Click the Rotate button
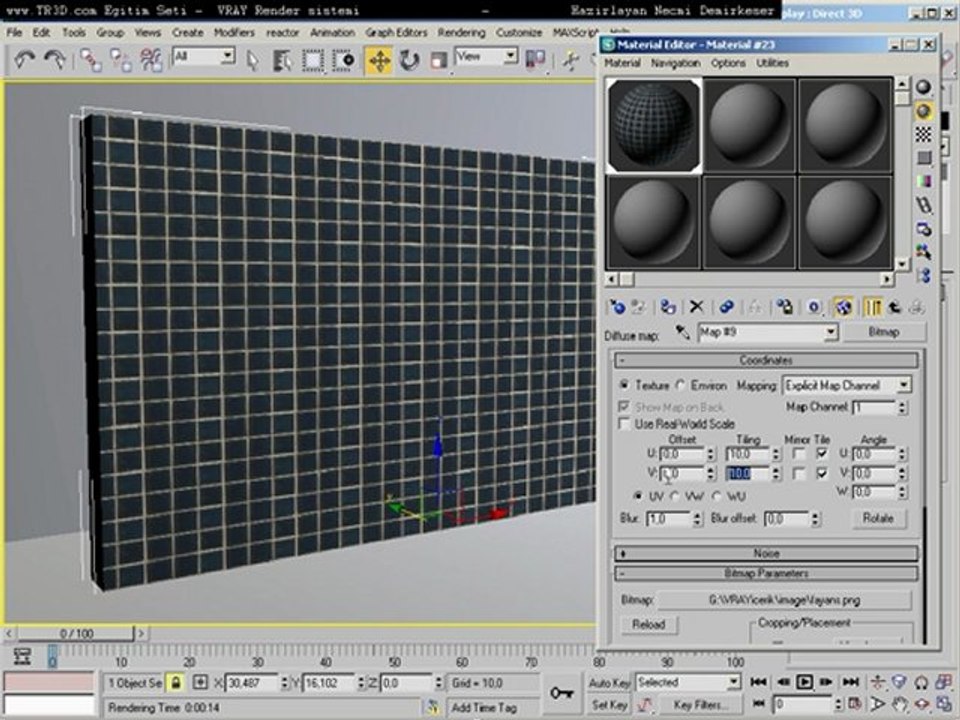Viewport: 960px width, 720px height. pyautogui.click(x=878, y=519)
